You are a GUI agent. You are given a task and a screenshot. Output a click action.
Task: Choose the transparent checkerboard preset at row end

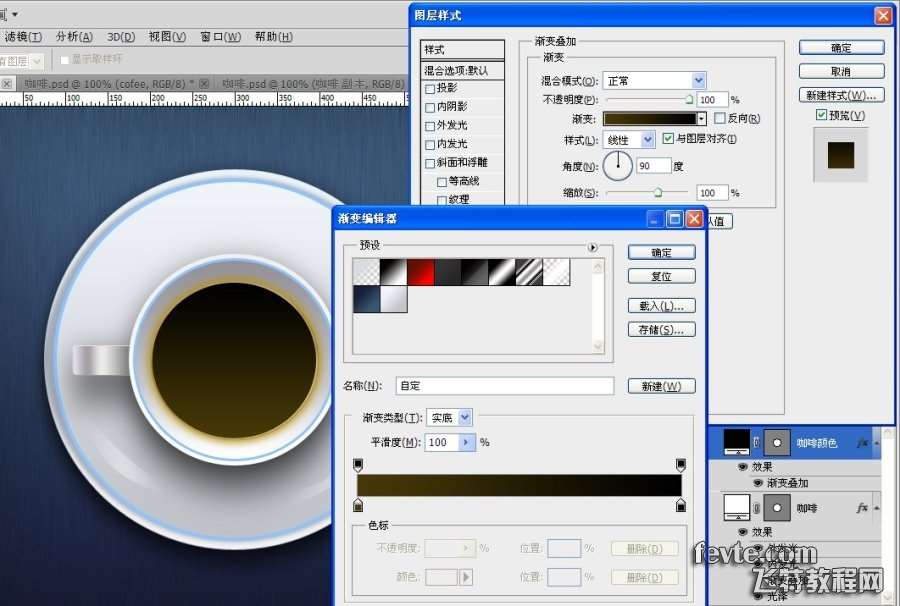click(x=556, y=272)
